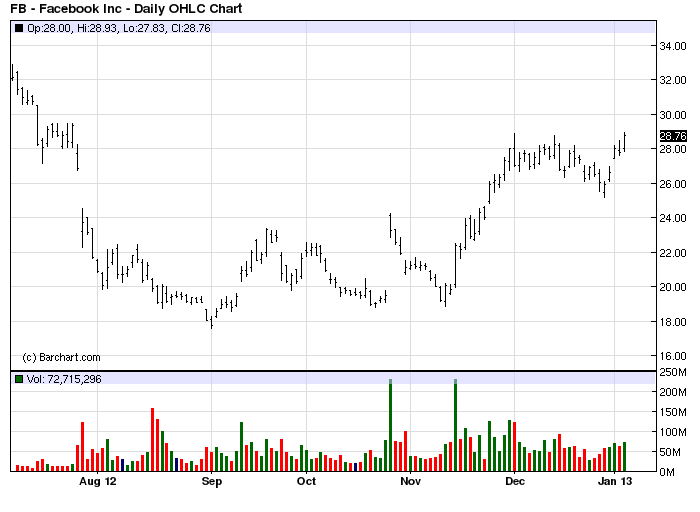Click the 'Aug 12' date axis label
The image size is (700, 512).
click(98, 482)
